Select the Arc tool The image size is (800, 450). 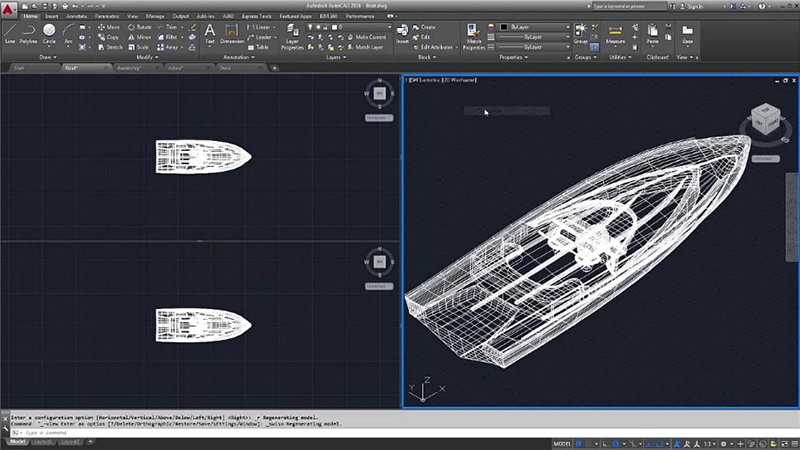coord(68,34)
